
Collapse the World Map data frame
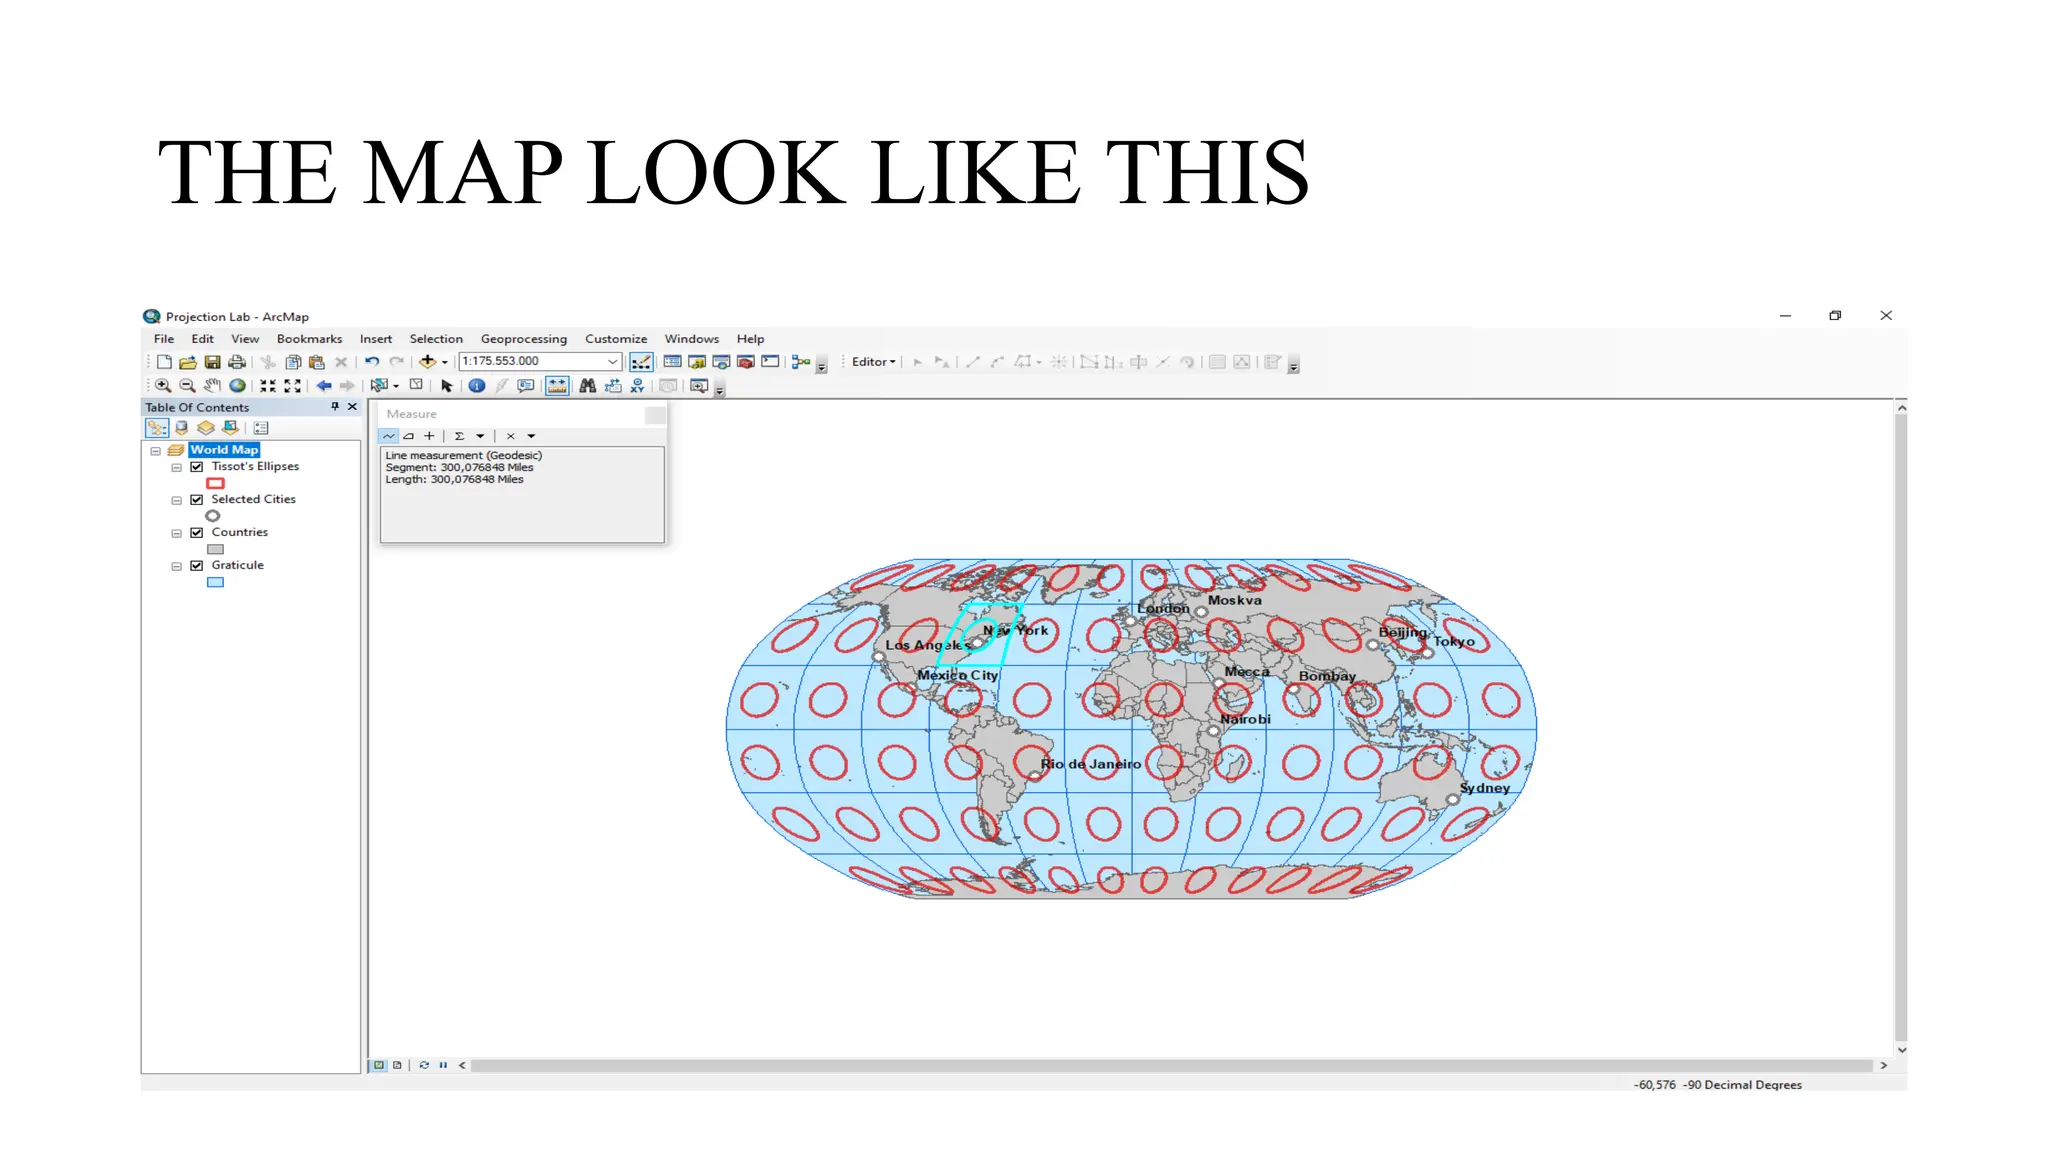click(x=156, y=451)
